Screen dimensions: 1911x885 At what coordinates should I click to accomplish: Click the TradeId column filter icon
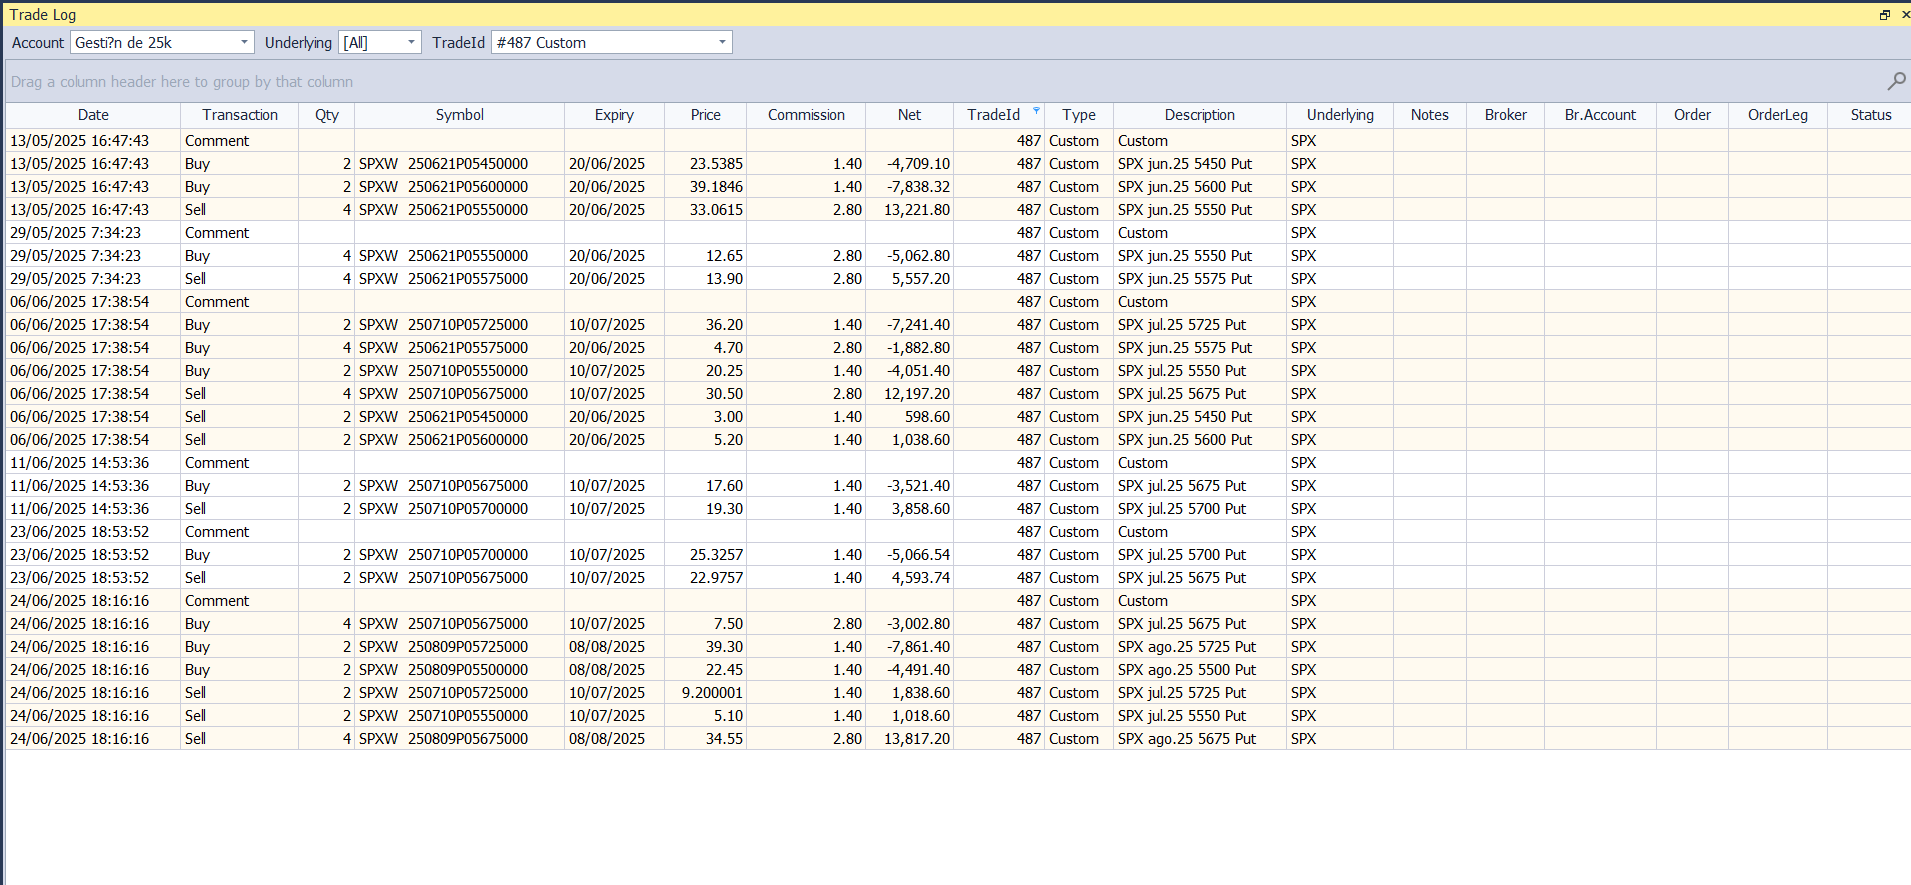pos(1036,111)
